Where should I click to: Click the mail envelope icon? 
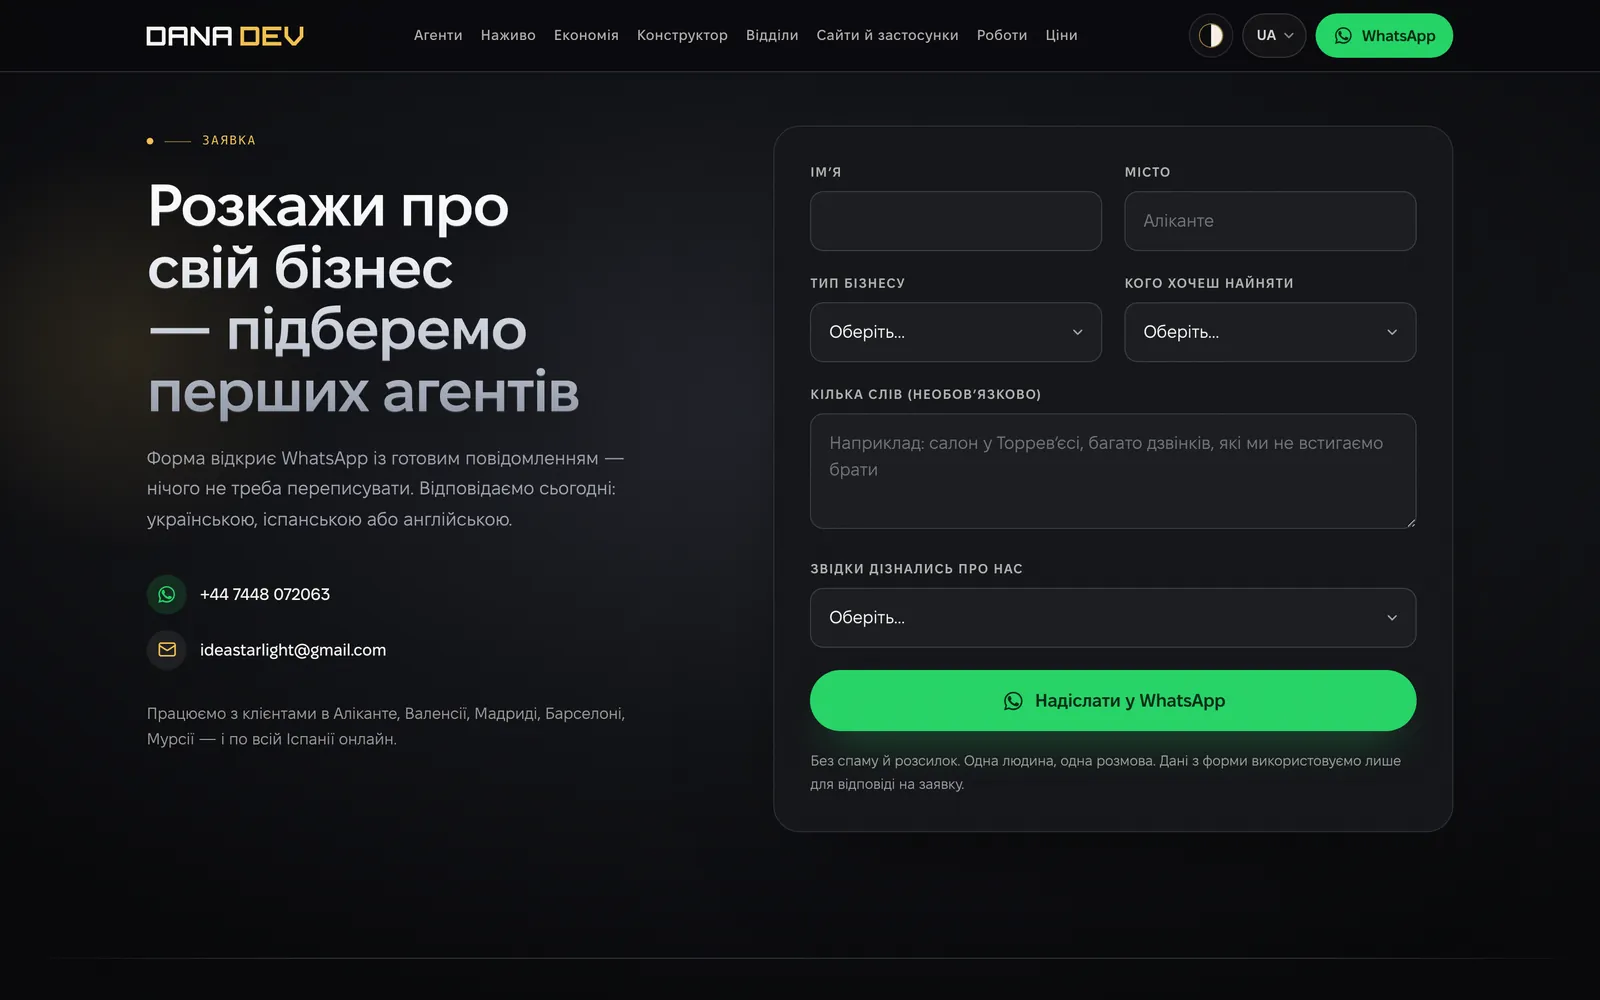point(167,650)
